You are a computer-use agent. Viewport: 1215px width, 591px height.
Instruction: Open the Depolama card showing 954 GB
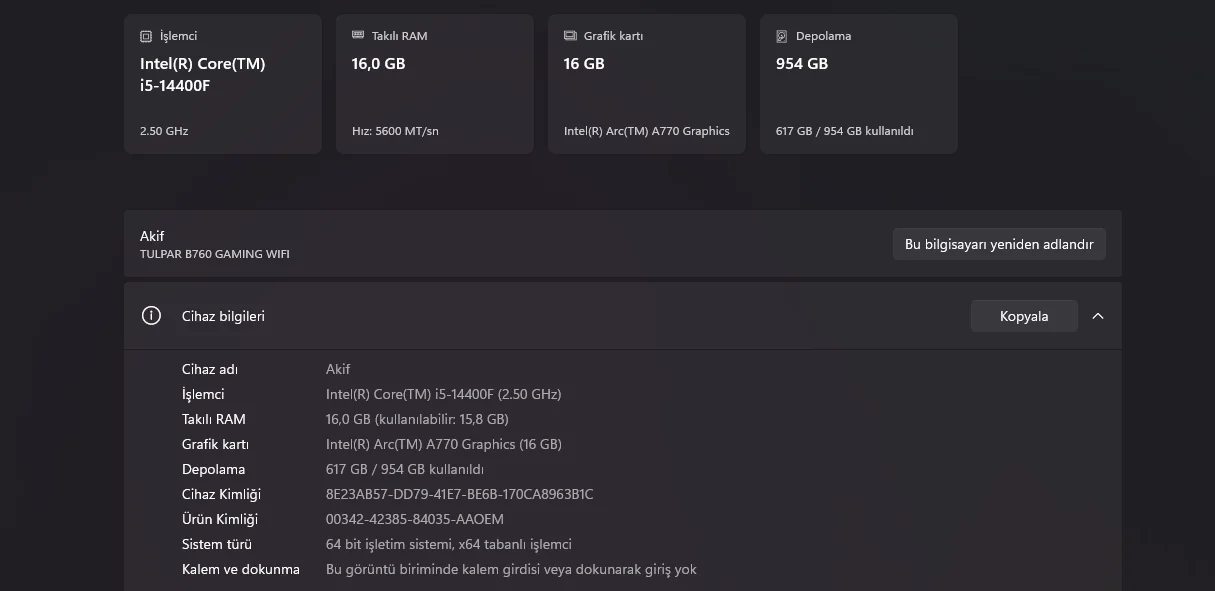pyautogui.click(x=859, y=84)
